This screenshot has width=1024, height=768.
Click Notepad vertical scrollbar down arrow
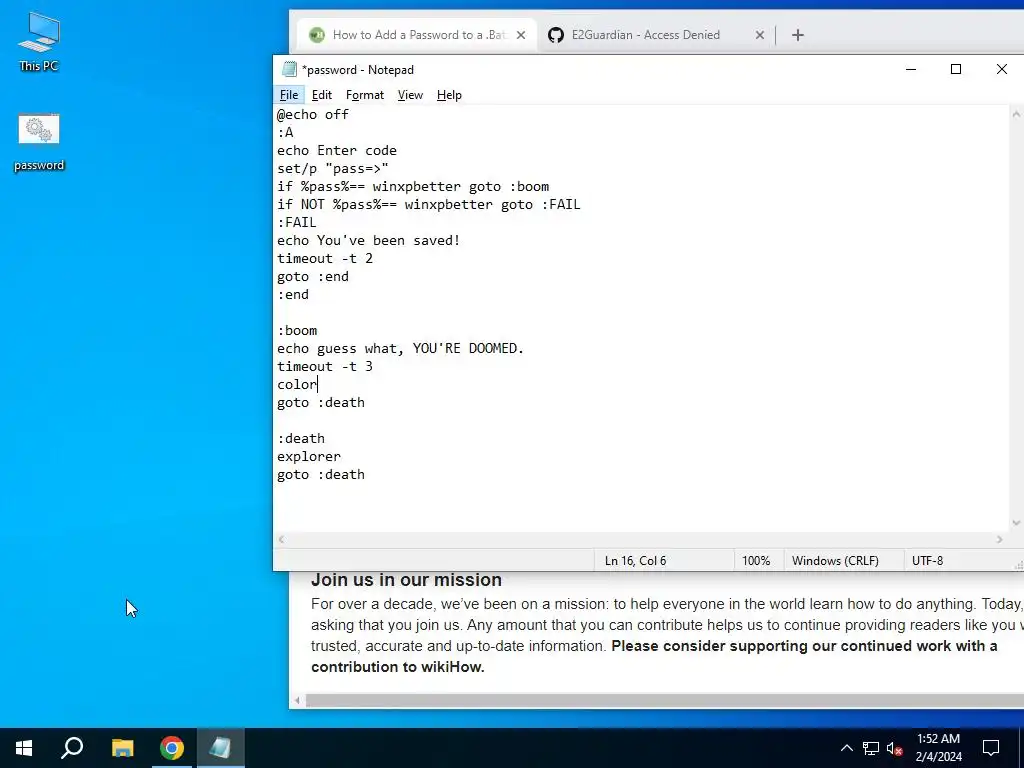(1016, 522)
